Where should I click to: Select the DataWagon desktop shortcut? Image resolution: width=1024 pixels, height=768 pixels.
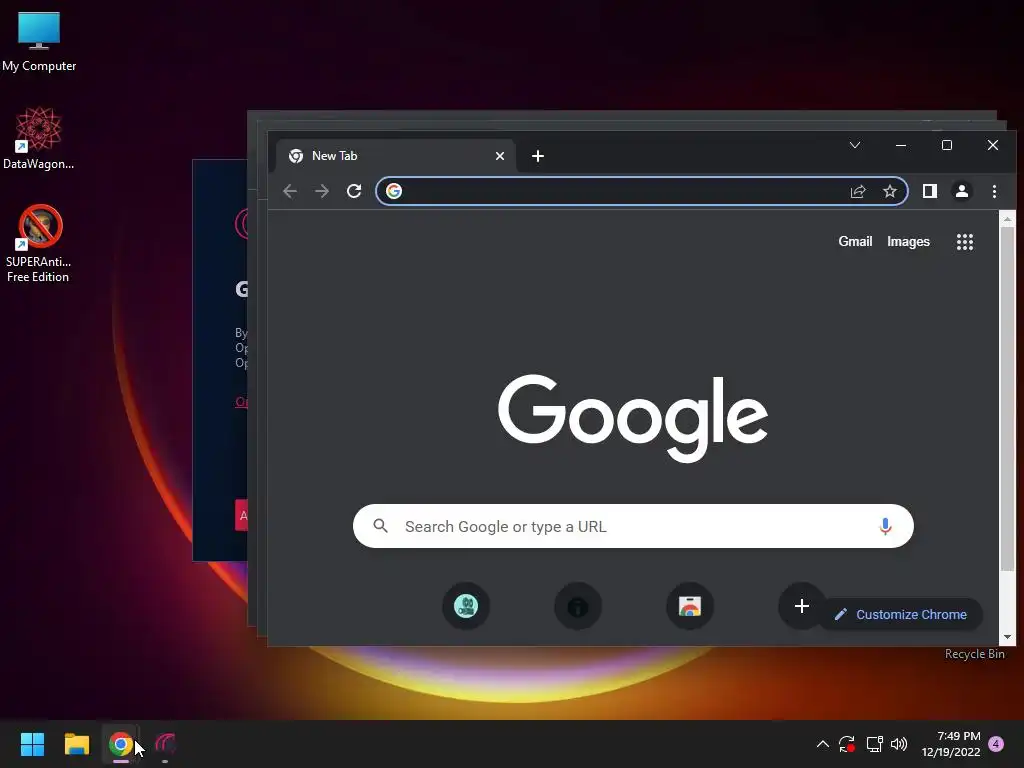click(x=39, y=138)
